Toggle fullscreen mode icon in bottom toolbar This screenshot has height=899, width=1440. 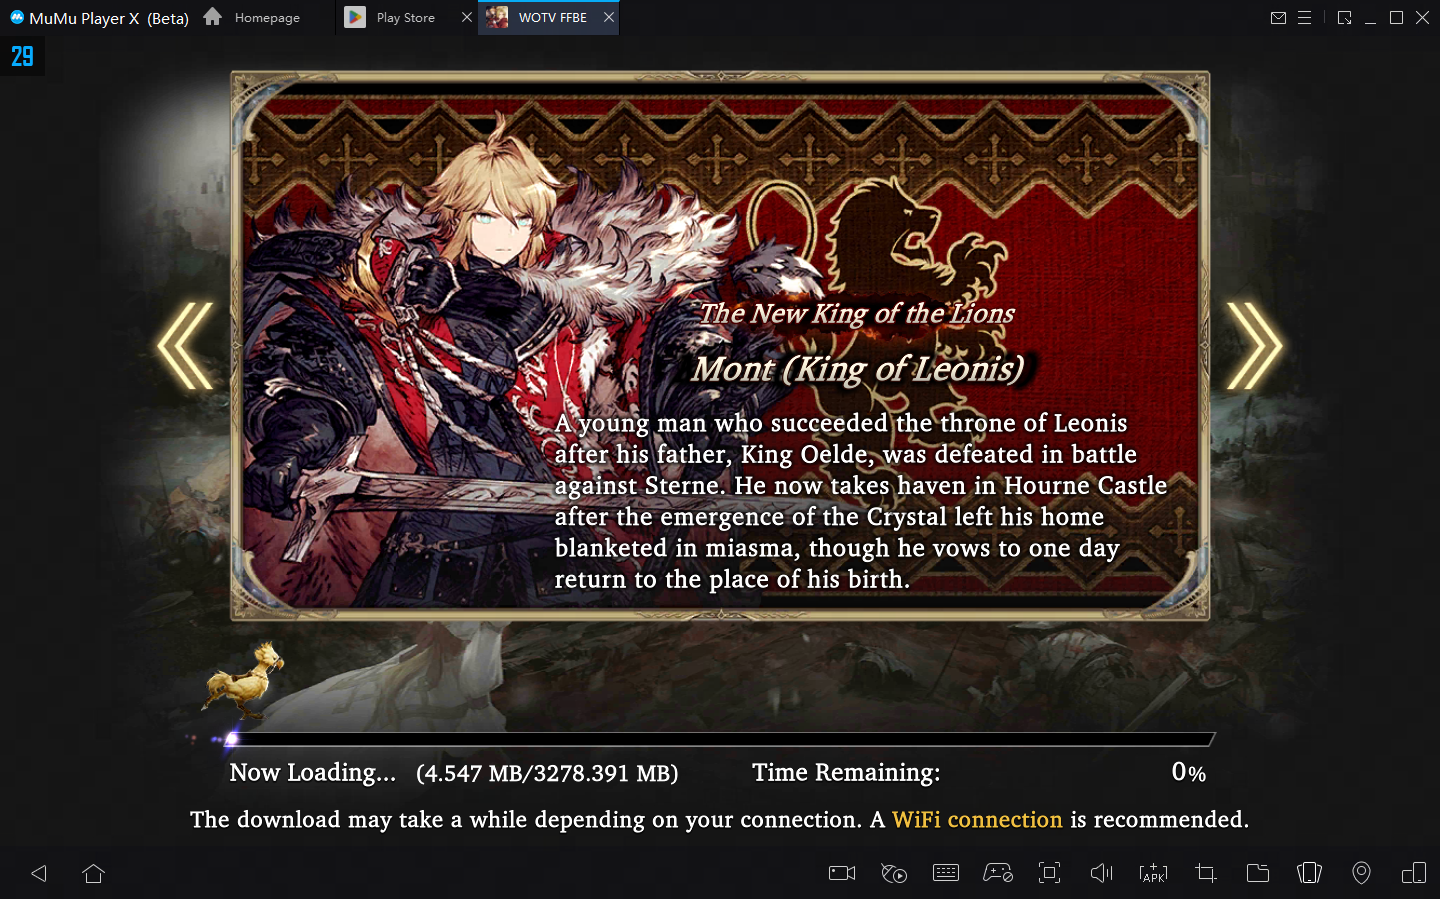pos(1050,873)
